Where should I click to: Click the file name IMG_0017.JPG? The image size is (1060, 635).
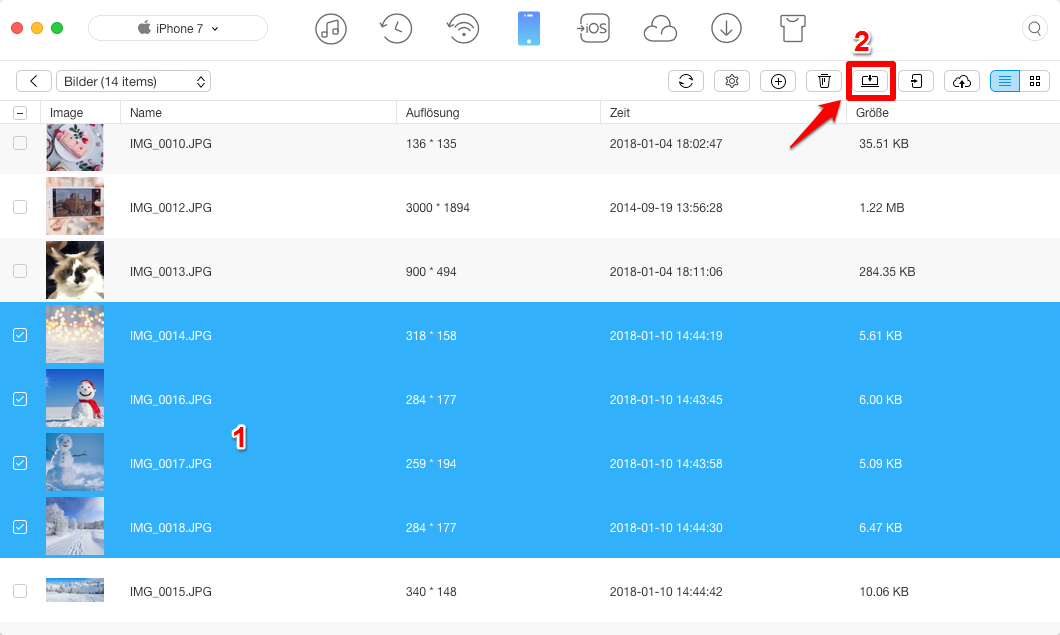pos(171,464)
